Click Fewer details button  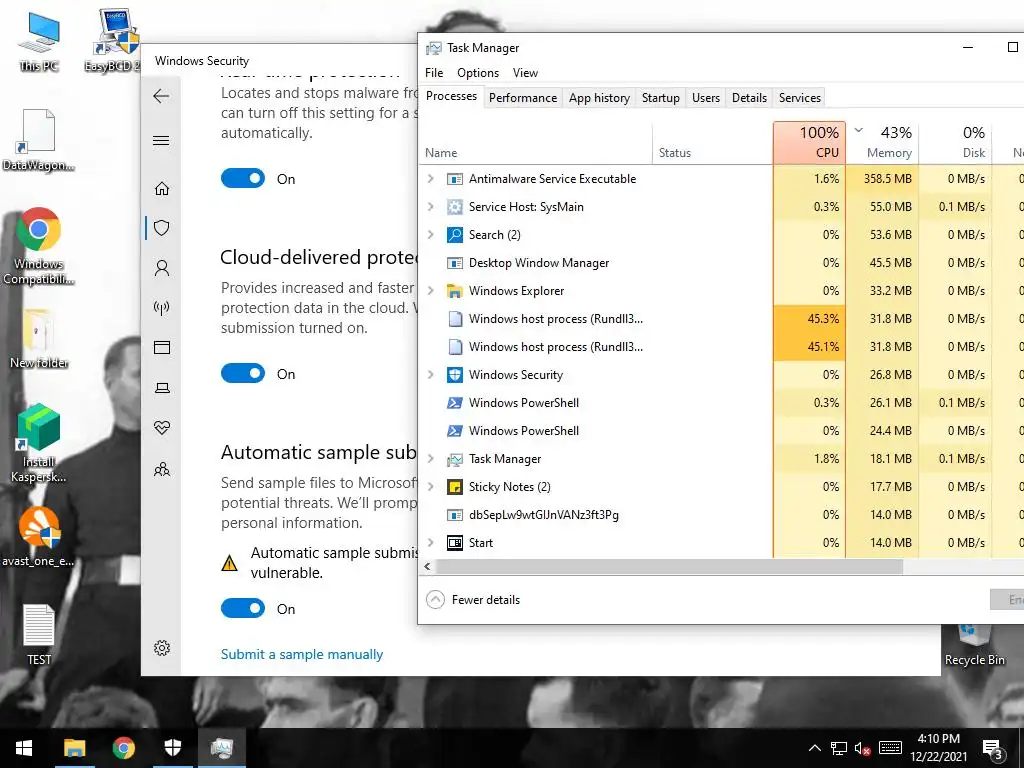tap(473, 600)
